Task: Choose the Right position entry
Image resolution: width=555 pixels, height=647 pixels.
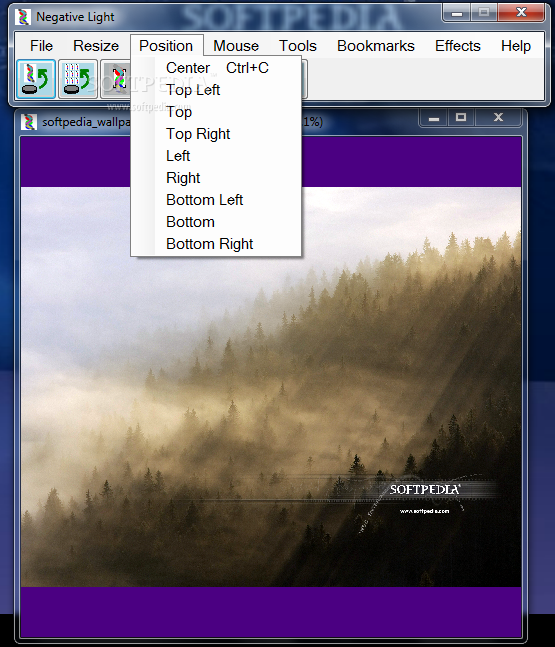Action: 216,178
